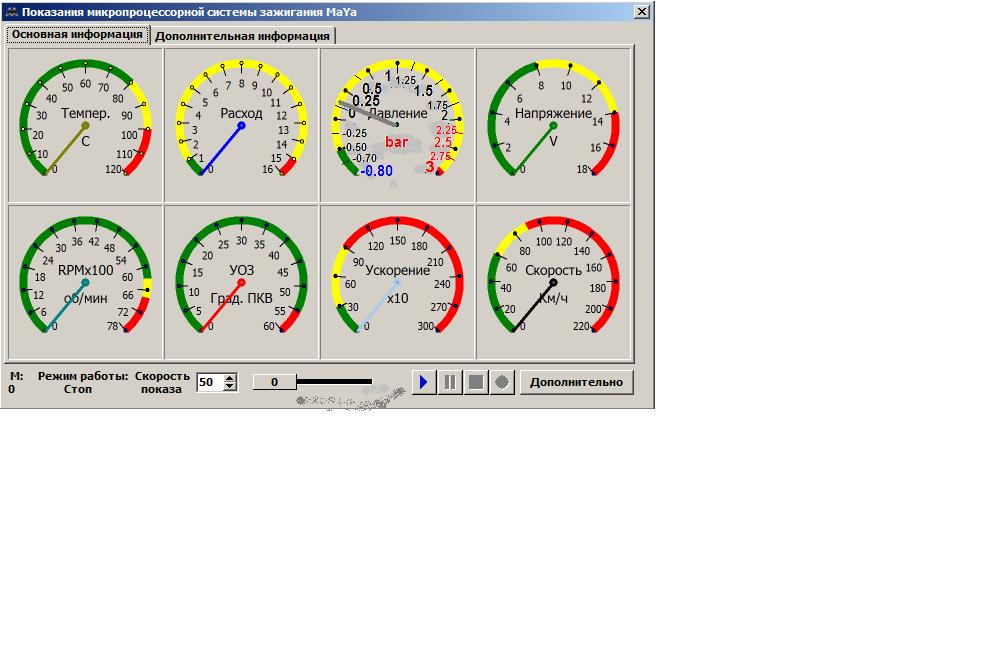This screenshot has height=668, width=1000.
Task: Click the Скорость показа value field
Action: (209, 382)
